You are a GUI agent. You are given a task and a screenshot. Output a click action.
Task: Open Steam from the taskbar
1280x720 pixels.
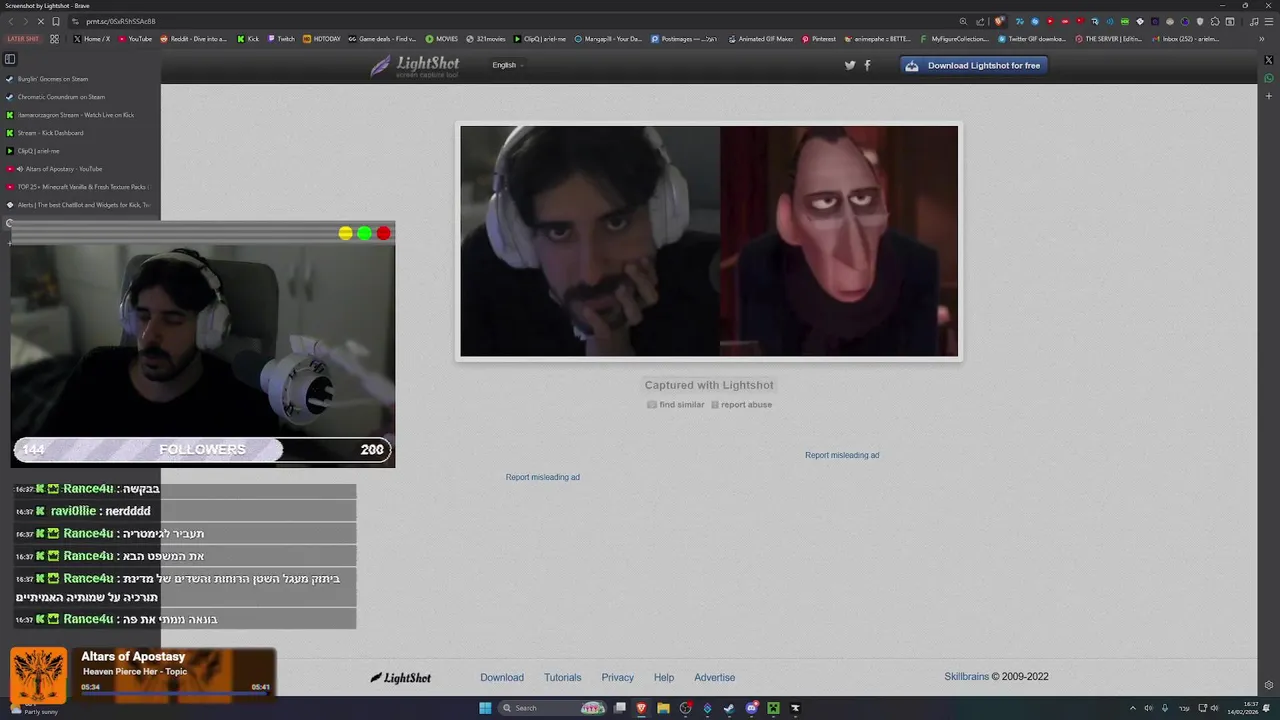729,708
